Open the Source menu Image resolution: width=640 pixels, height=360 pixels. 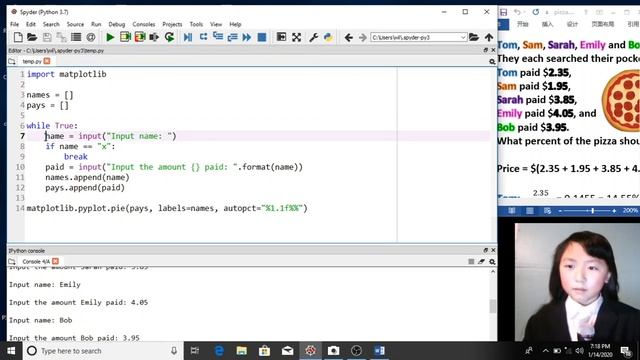coord(75,24)
